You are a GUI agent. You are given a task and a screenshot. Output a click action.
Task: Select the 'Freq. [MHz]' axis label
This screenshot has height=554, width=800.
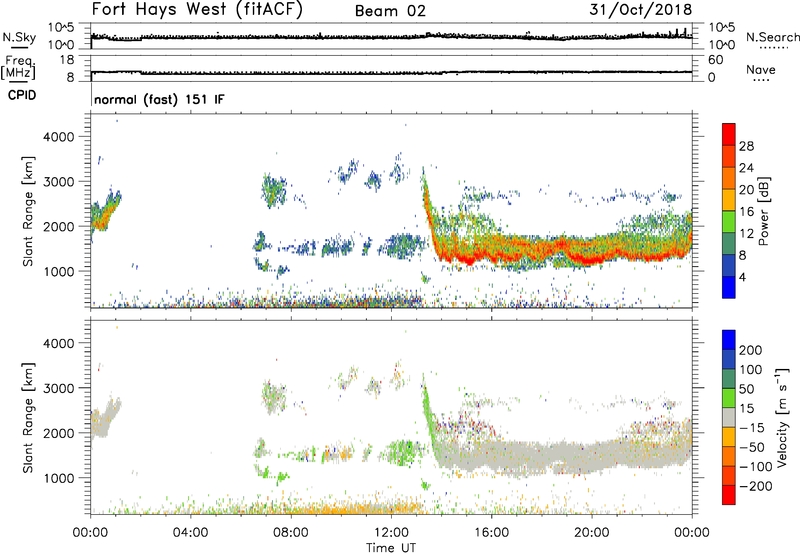[18, 67]
